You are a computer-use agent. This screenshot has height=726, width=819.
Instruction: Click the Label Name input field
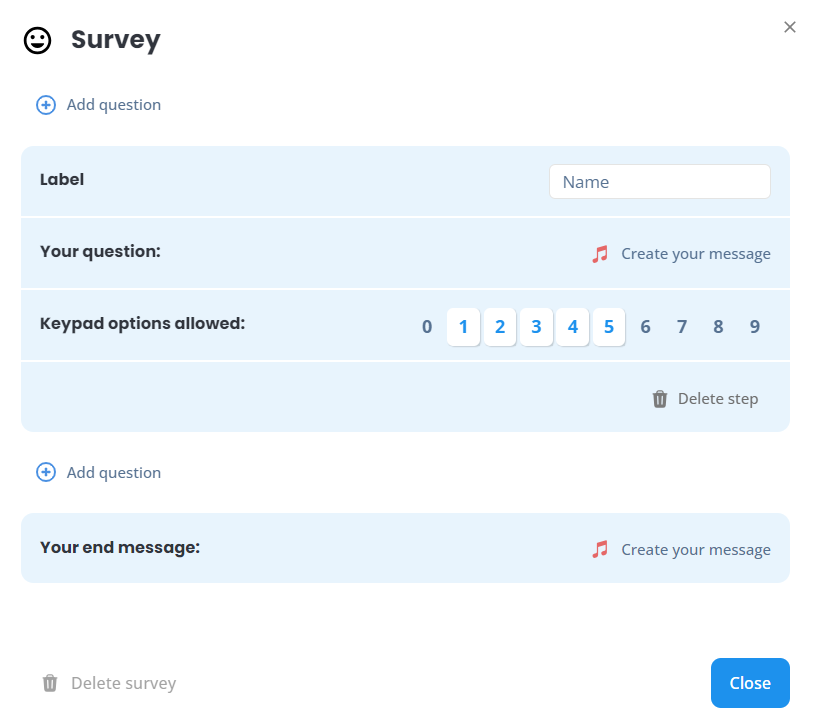pos(660,182)
